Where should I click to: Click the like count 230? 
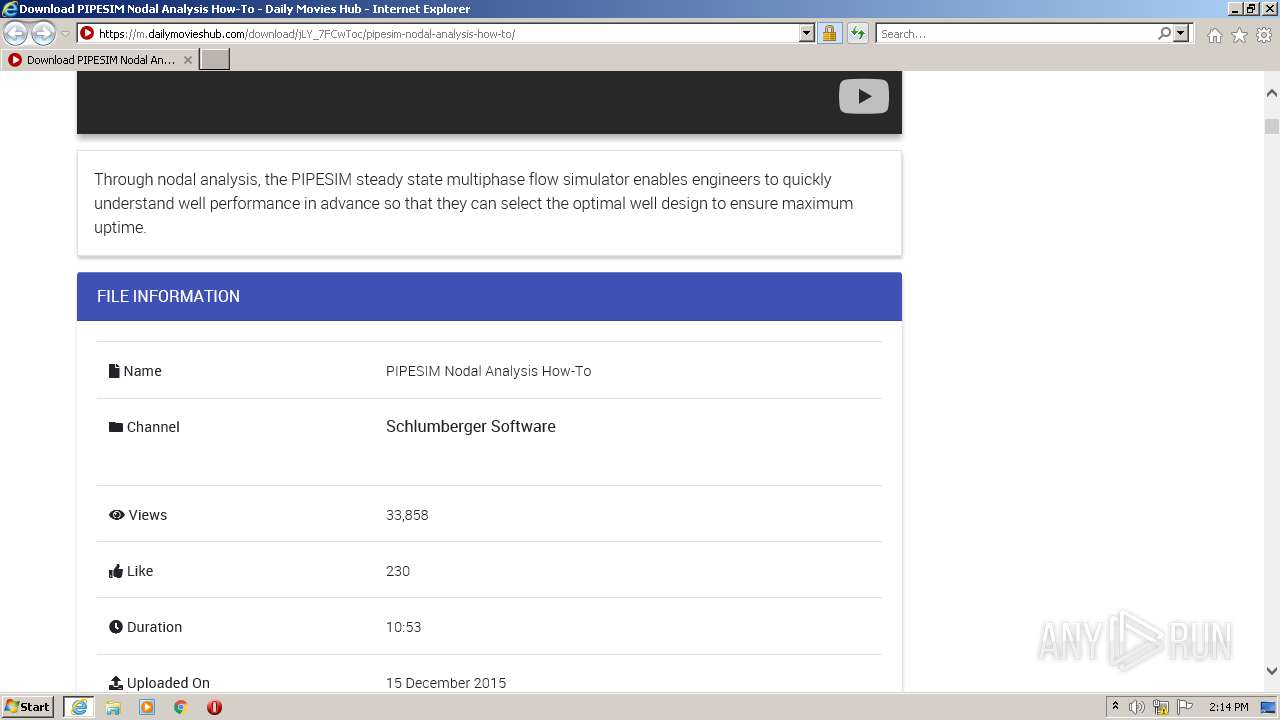coord(398,571)
